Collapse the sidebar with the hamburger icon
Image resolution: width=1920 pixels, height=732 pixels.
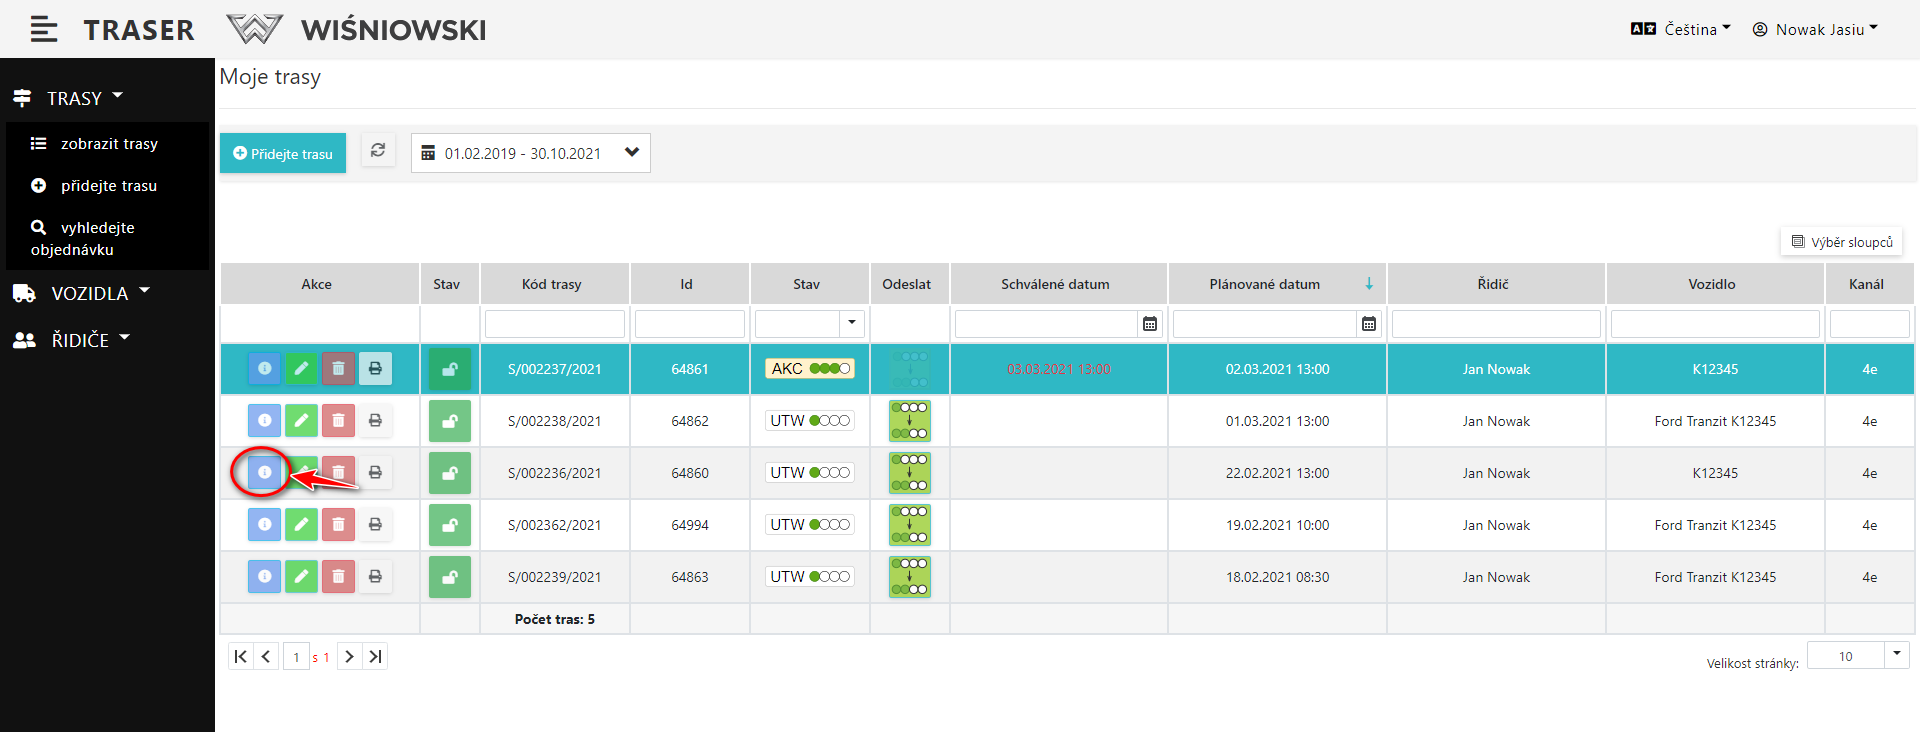coord(43,30)
